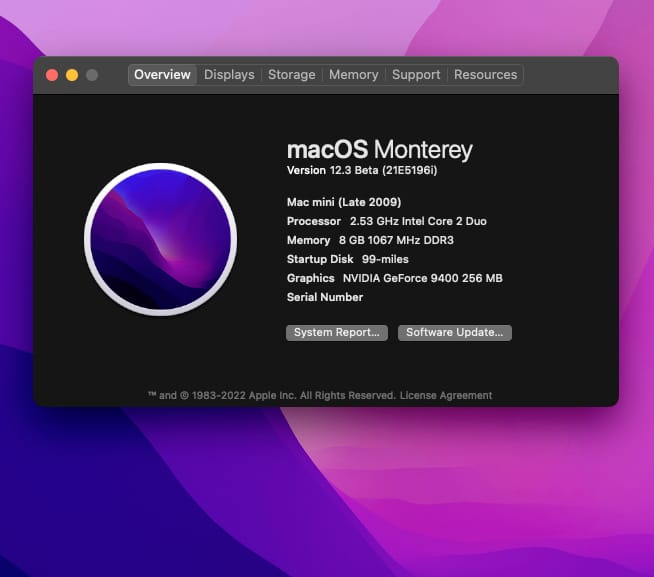The image size is (654, 577).
Task: Click the Processor label
Action: click(x=314, y=221)
